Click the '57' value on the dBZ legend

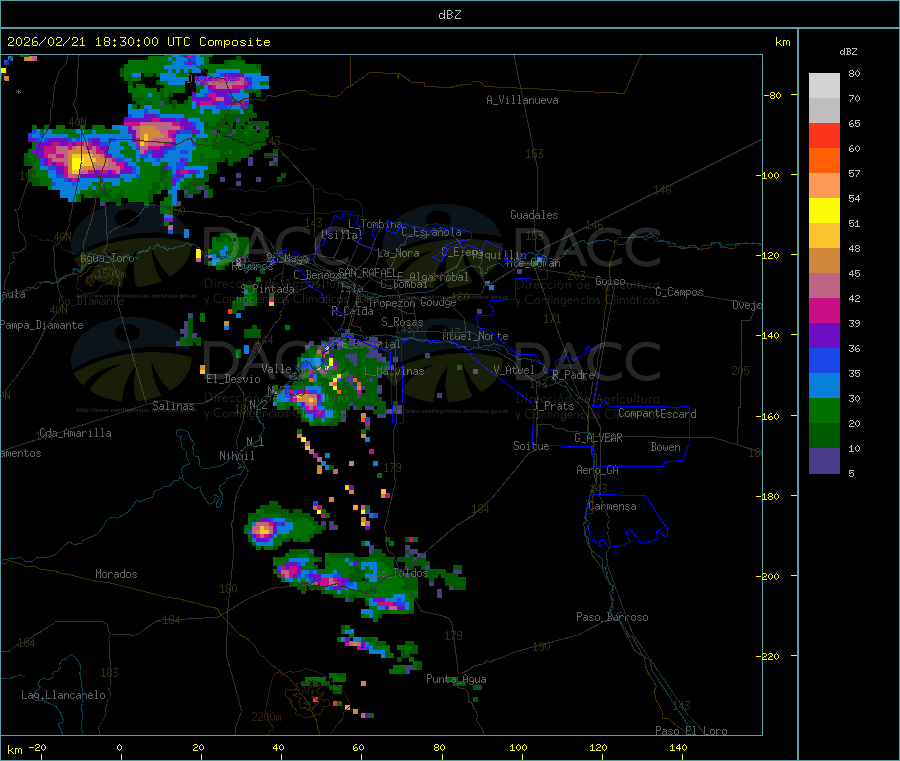[854, 173]
